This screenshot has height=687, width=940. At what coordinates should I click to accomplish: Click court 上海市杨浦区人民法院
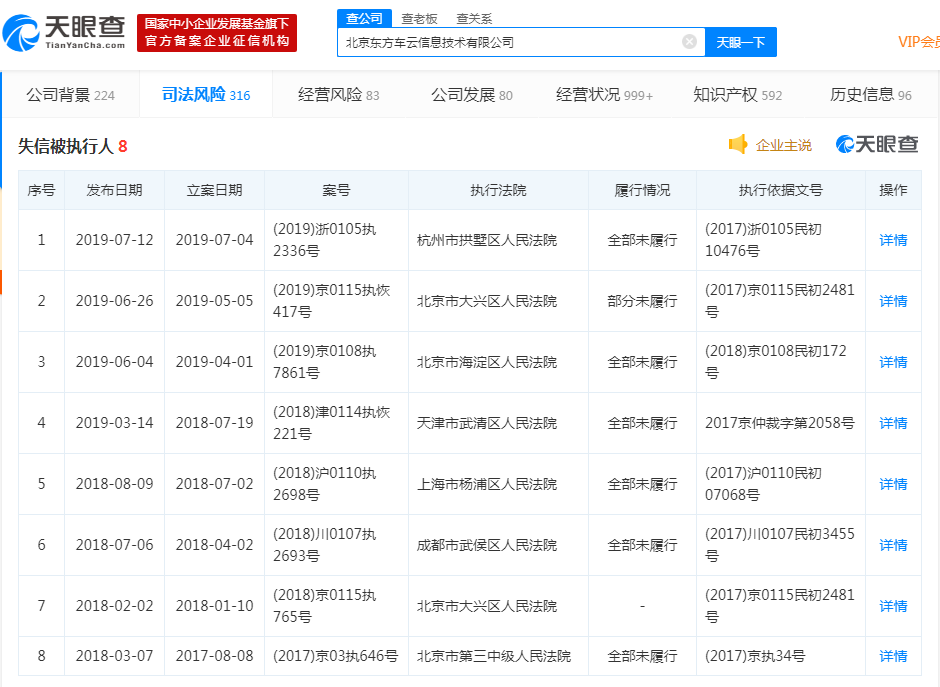tap(487, 484)
